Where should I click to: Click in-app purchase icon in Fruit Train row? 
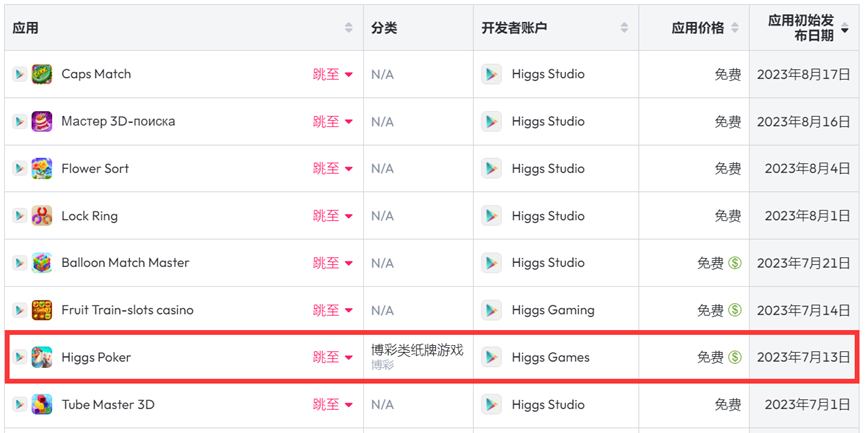pyautogui.click(x=735, y=311)
